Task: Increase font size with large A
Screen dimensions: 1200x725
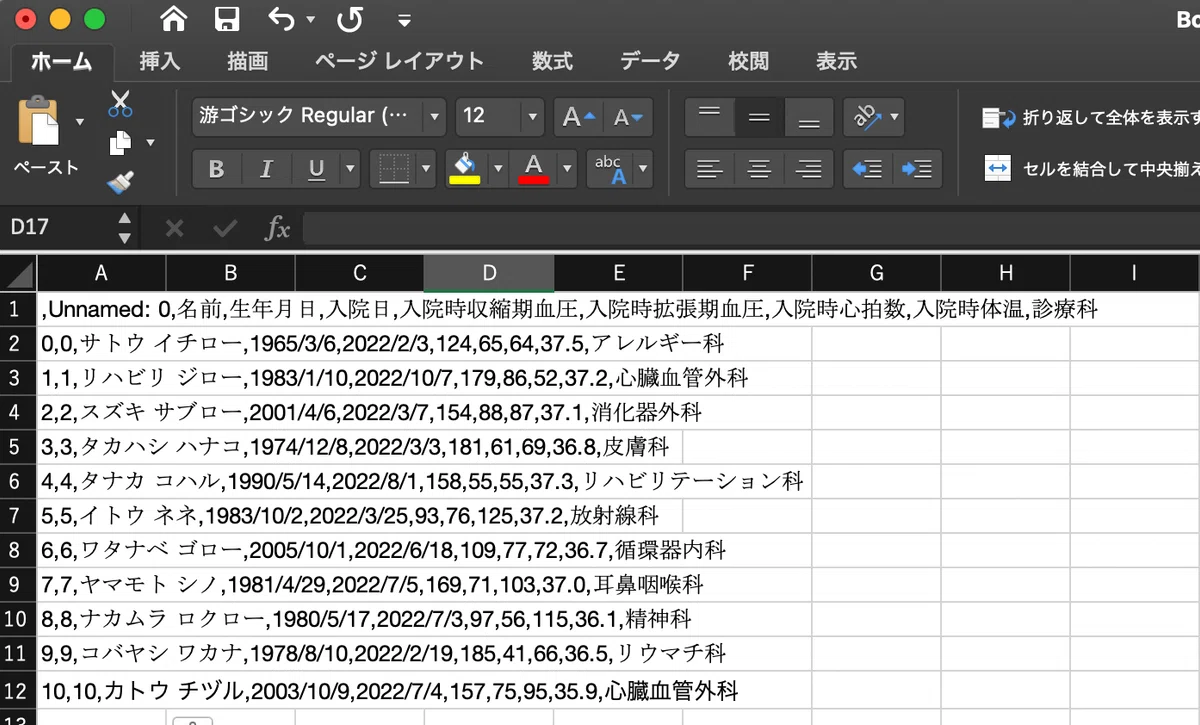Action: point(578,117)
